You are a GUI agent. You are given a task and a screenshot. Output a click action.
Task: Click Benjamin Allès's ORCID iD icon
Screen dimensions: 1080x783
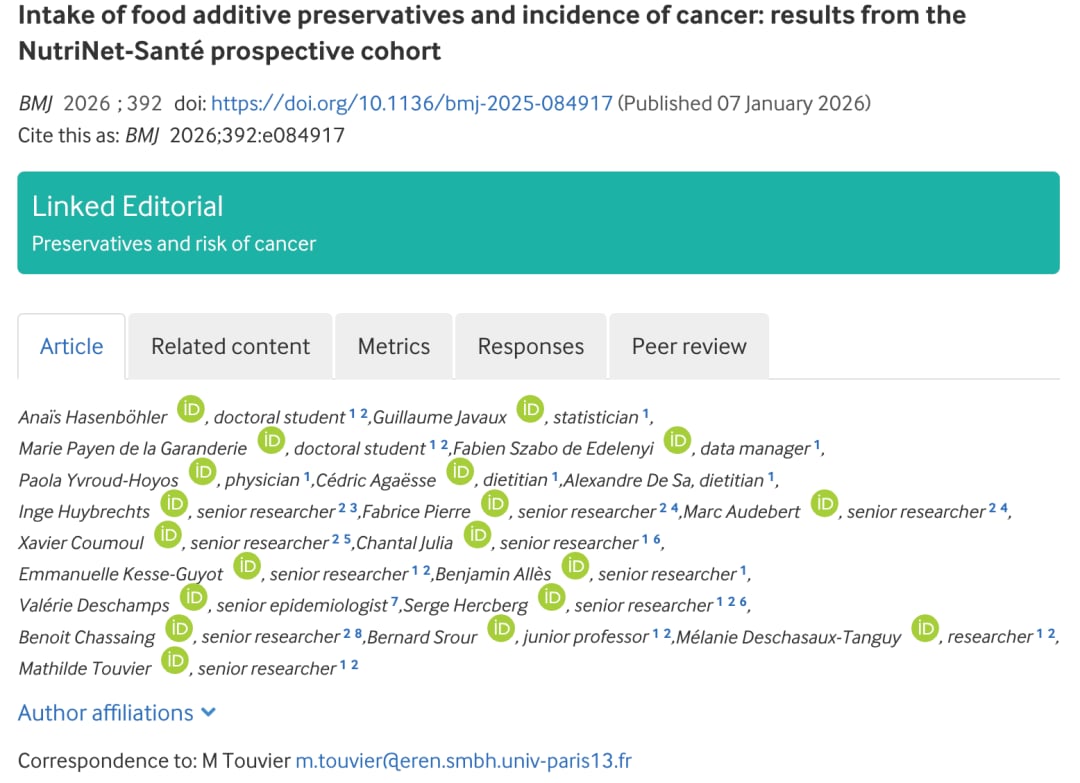coord(575,567)
